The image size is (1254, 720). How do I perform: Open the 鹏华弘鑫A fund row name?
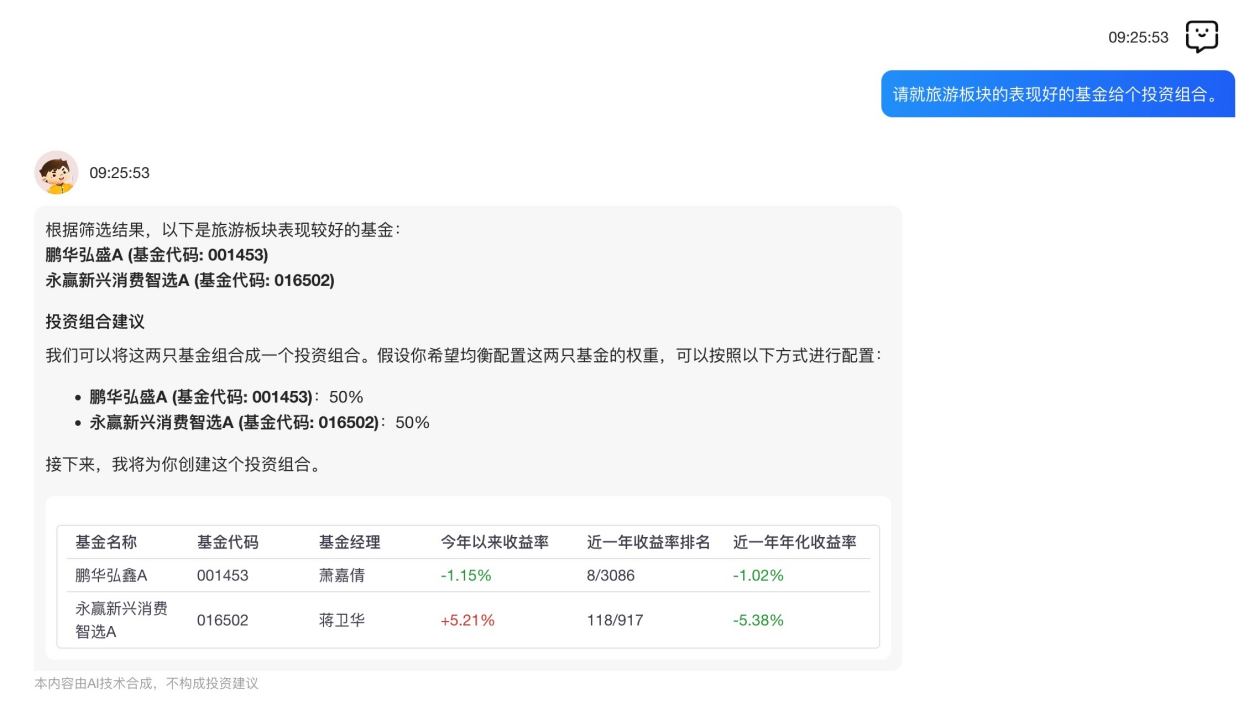(x=111, y=575)
